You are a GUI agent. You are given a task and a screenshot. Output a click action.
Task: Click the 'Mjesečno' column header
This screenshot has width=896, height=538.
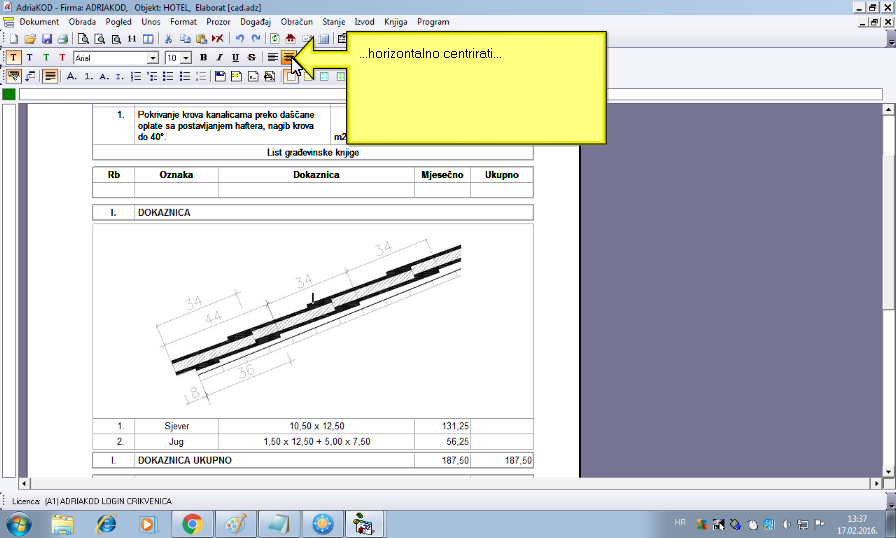tap(442, 175)
